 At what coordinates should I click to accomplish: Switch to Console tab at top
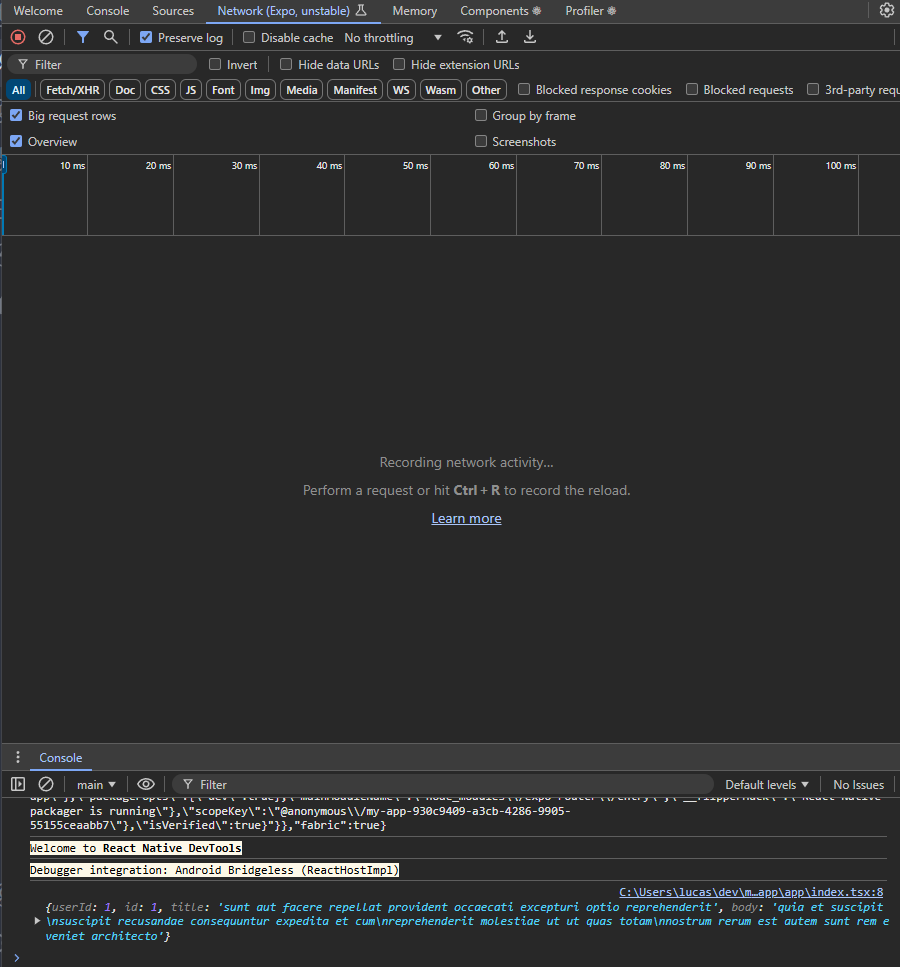click(x=108, y=11)
